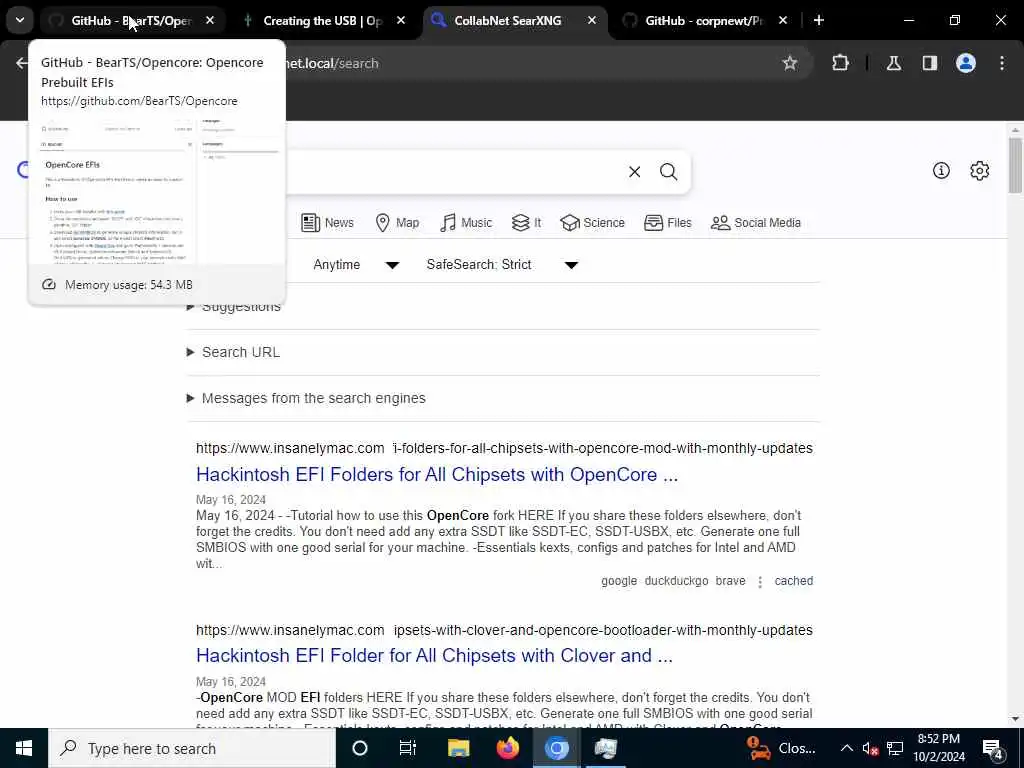This screenshot has width=1024, height=768.
Task: Open the Chrome three-dot menu
Action: click(1002, 63)
